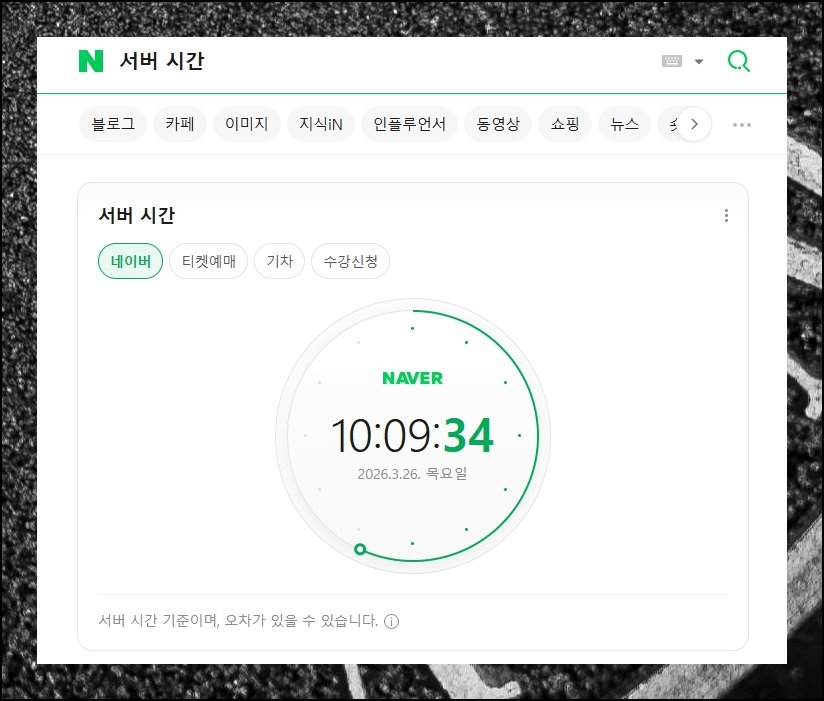The height and width of the screenshot is (701, 824).
Task: Select the 쇼핑 tab
Action: point(565,124)
